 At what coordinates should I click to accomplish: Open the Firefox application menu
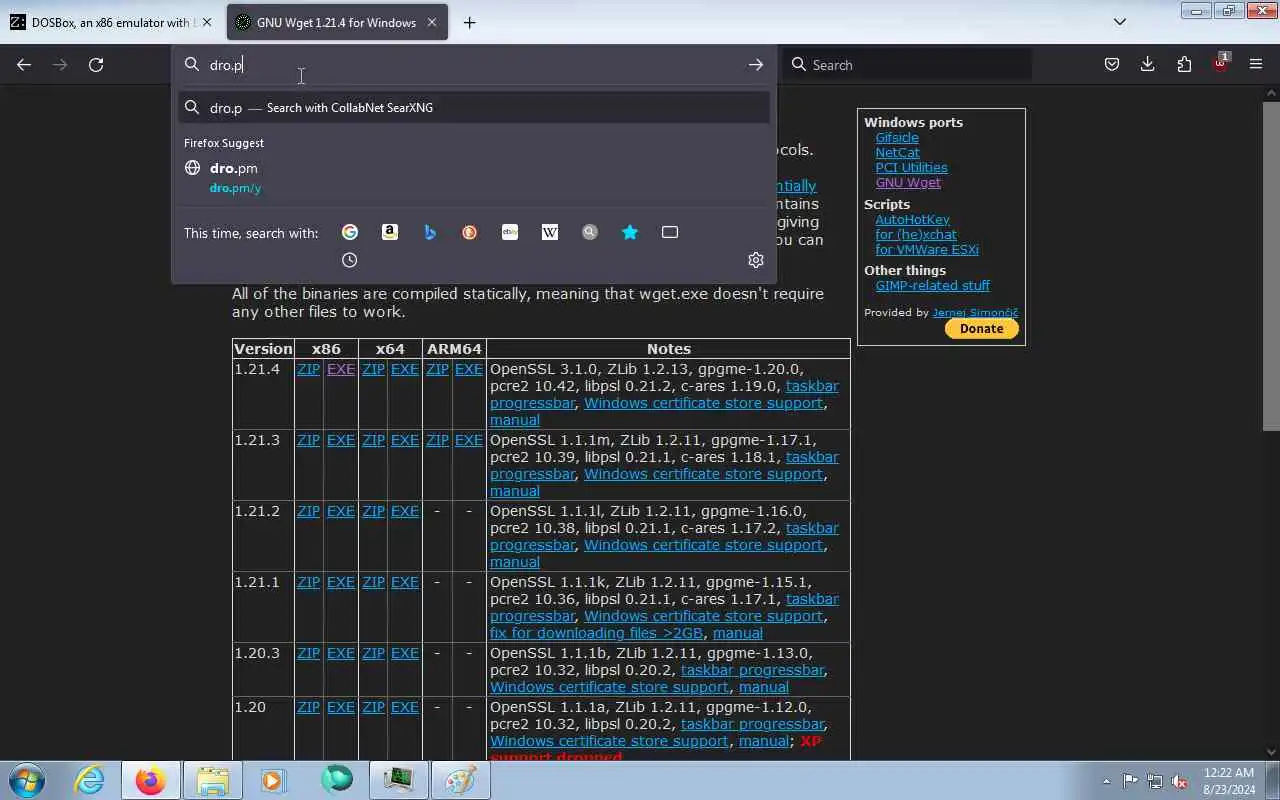[x=1256, y=65]
